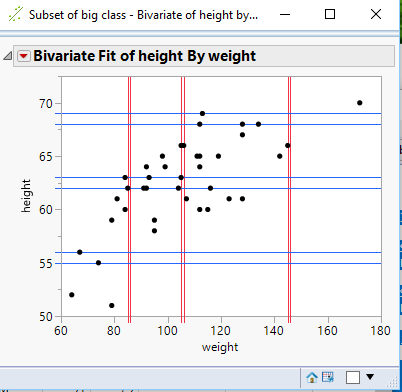
Task: Tick the empty checkbox in the bottom bar
Action: [x=353, y=378]
